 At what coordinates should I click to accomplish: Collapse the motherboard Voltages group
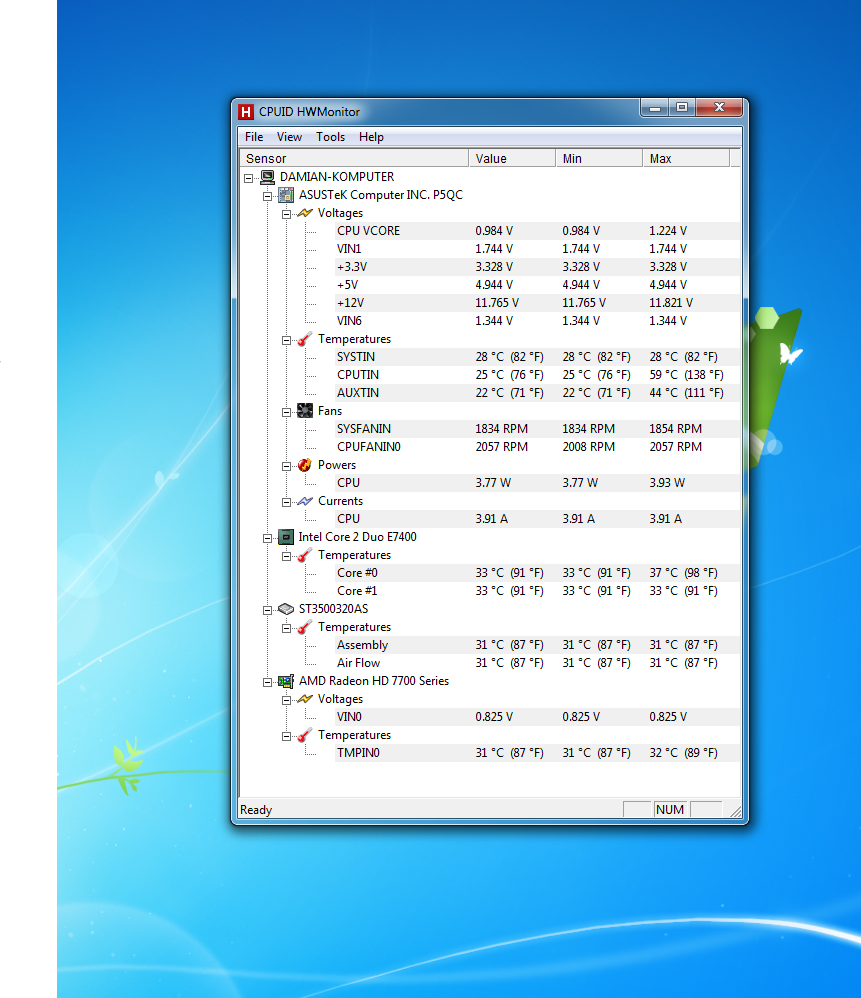[x=287, y=213]
